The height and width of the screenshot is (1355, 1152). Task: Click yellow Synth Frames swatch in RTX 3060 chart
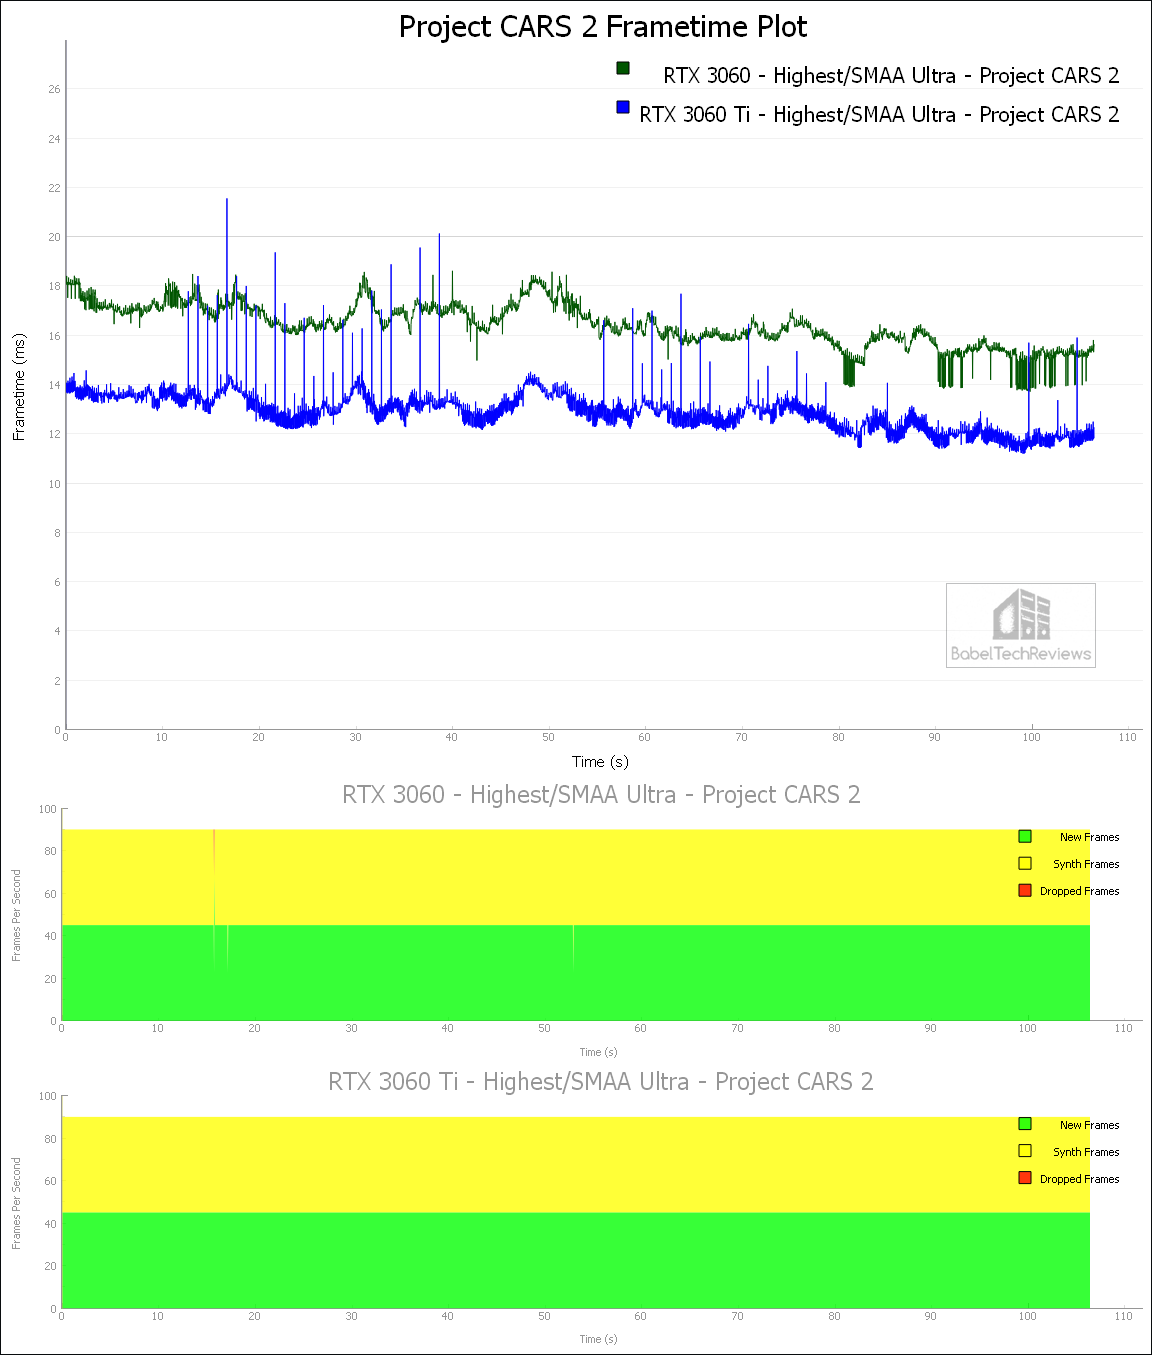[x=1025, y=863]
